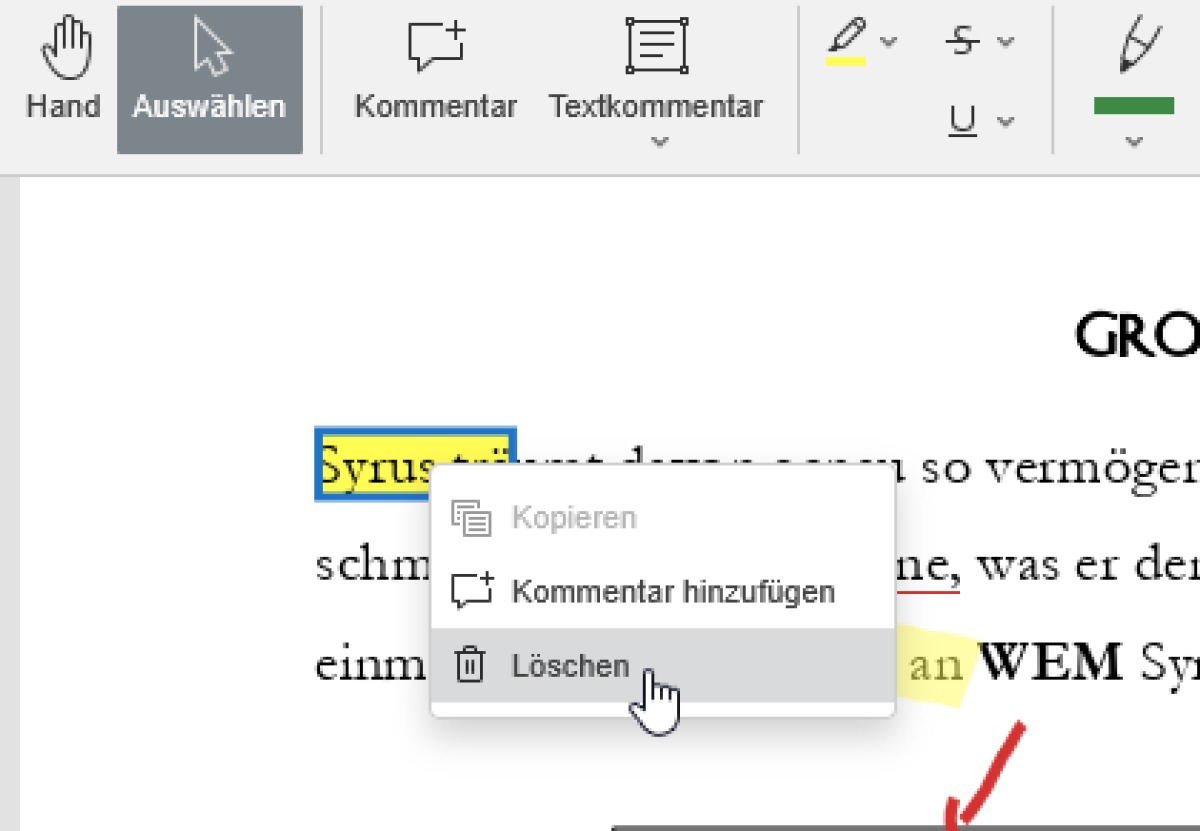
Task: Expand the chevron below the drawing pen
Action: click(1133, 142)
